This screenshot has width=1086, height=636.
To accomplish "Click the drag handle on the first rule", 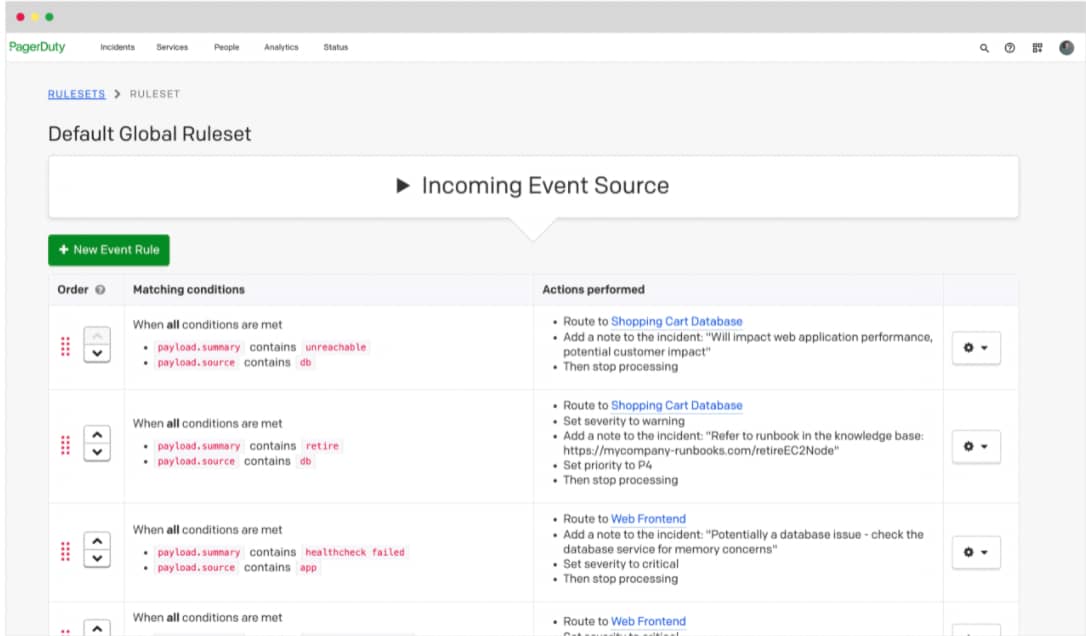I will click(64, 348).
